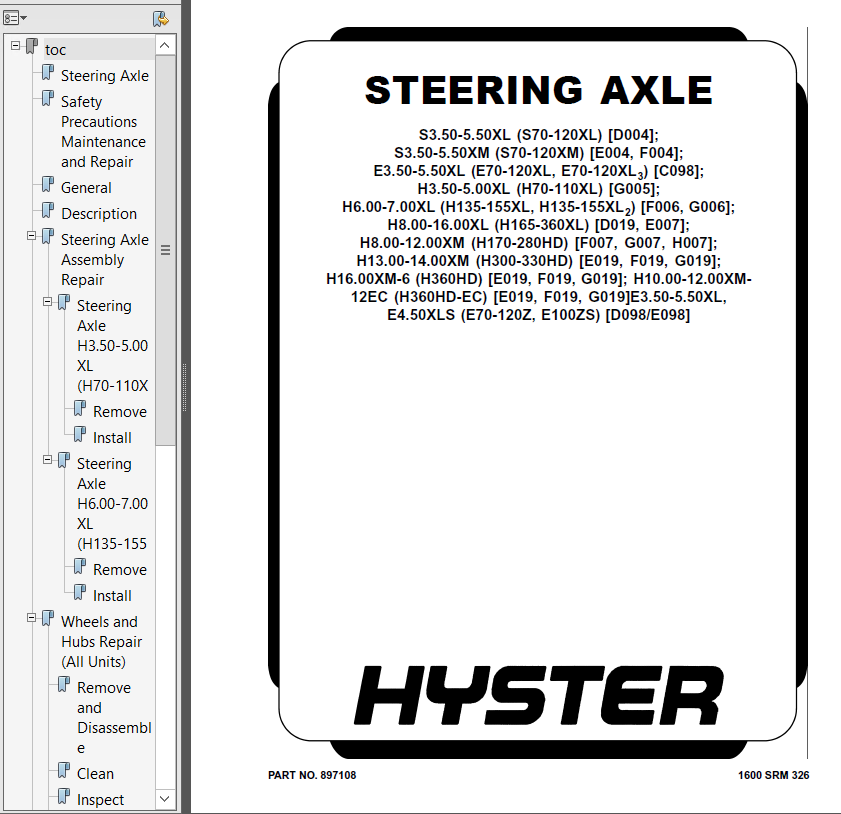Click bookmark icon beside Remove and Disassemble
Image resolution: width=841 pixels, height=814 pixels.
click(x=64, y=684)
